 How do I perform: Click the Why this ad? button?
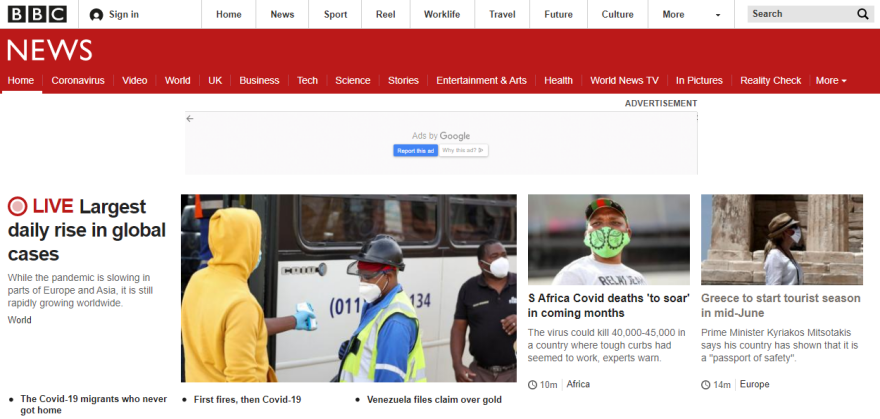pos(463,150)
